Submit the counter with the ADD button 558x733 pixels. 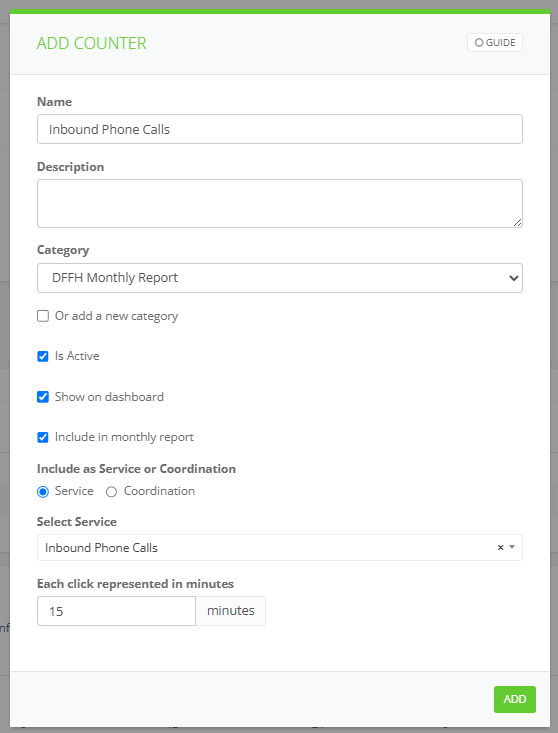click(x=515, y=699)
